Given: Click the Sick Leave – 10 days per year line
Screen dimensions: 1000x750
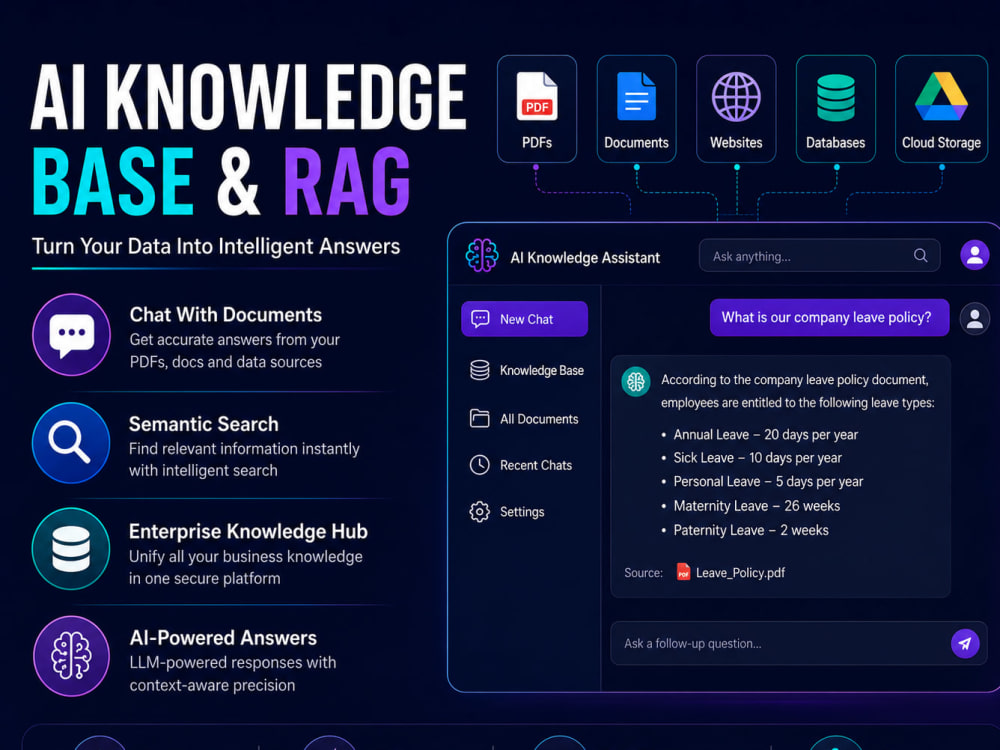Looking at the screenshot, I should point(758,458).
